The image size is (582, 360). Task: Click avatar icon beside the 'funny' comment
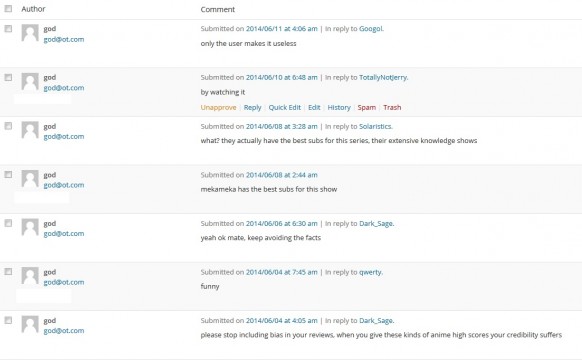[x=30, y=276]
